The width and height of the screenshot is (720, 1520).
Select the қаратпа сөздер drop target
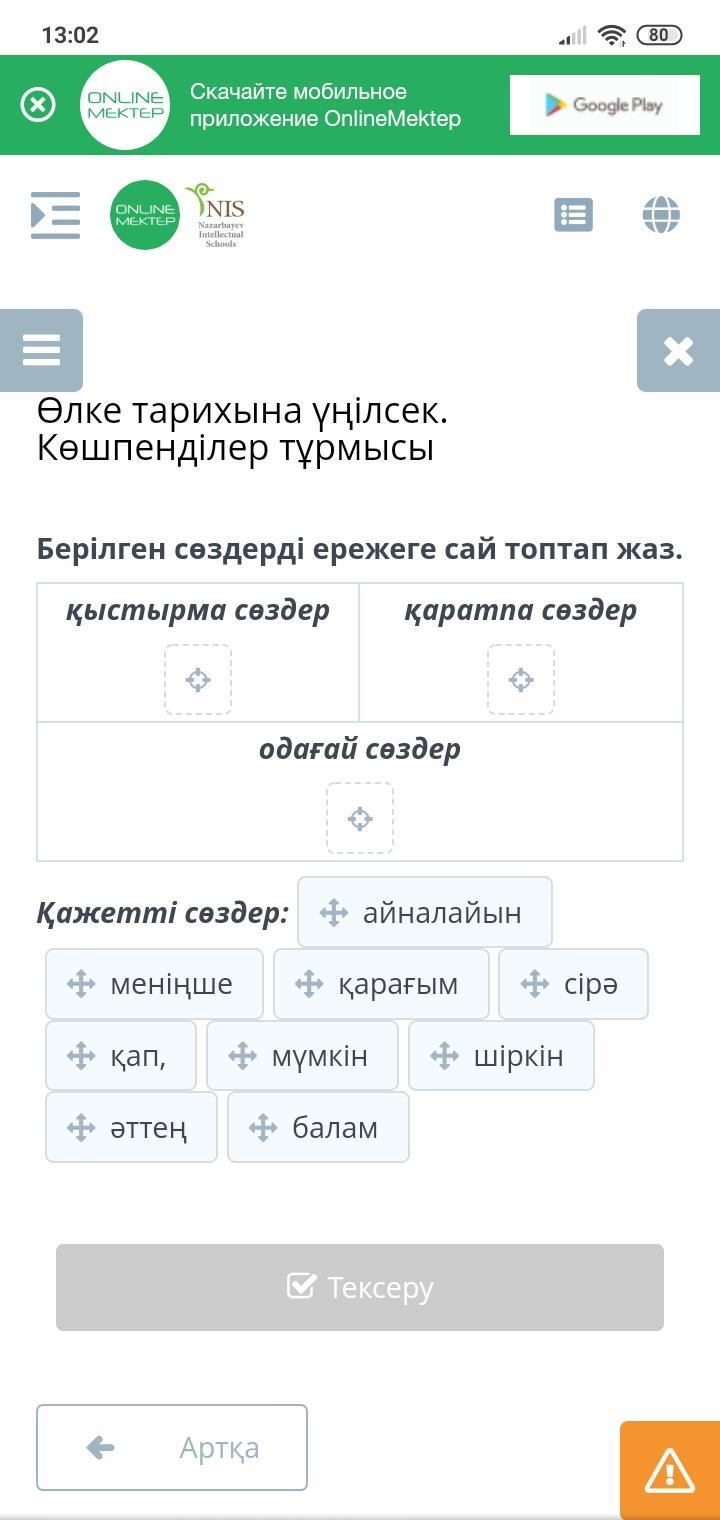coord(521,680)
